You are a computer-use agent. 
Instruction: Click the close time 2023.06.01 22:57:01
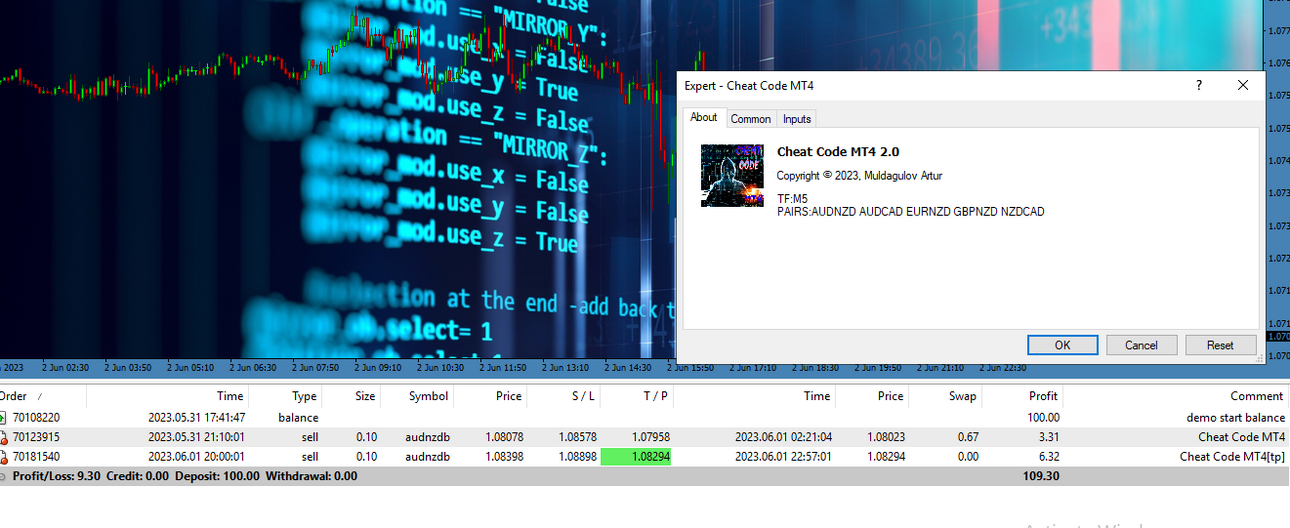coord(783,456)
